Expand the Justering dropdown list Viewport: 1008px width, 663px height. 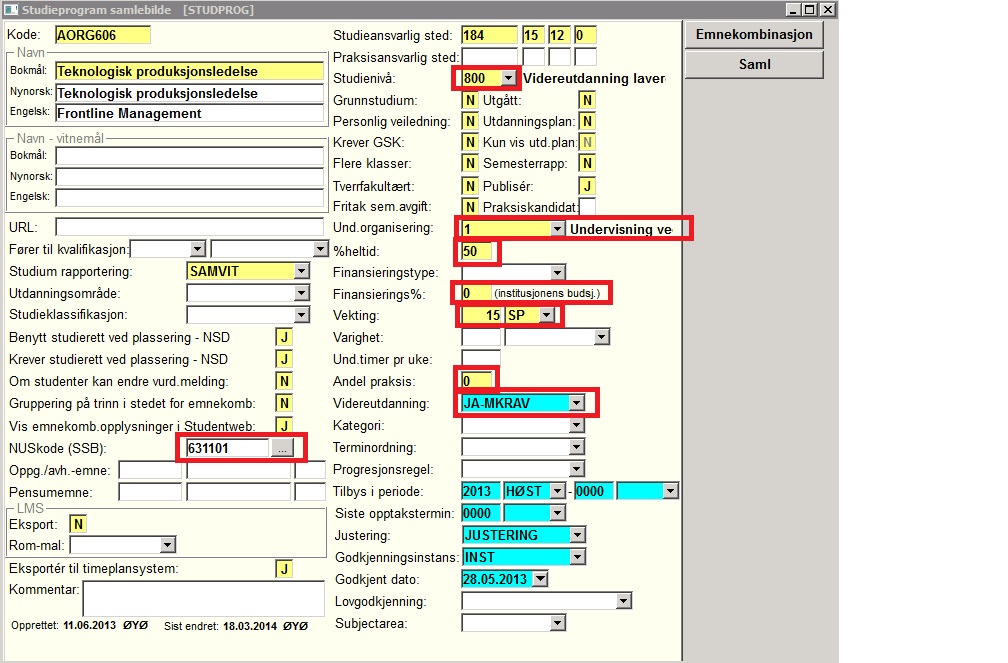(x=575, y=535)
